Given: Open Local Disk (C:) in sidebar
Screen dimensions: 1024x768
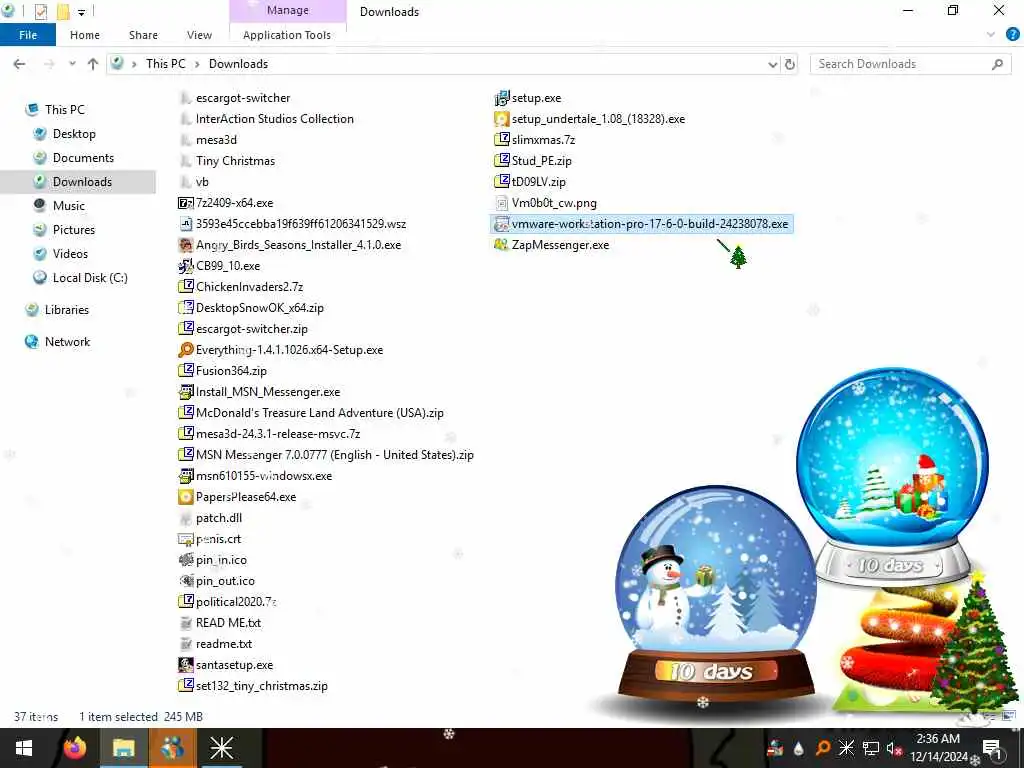Looking at the screenshot, I should (89, 278).
